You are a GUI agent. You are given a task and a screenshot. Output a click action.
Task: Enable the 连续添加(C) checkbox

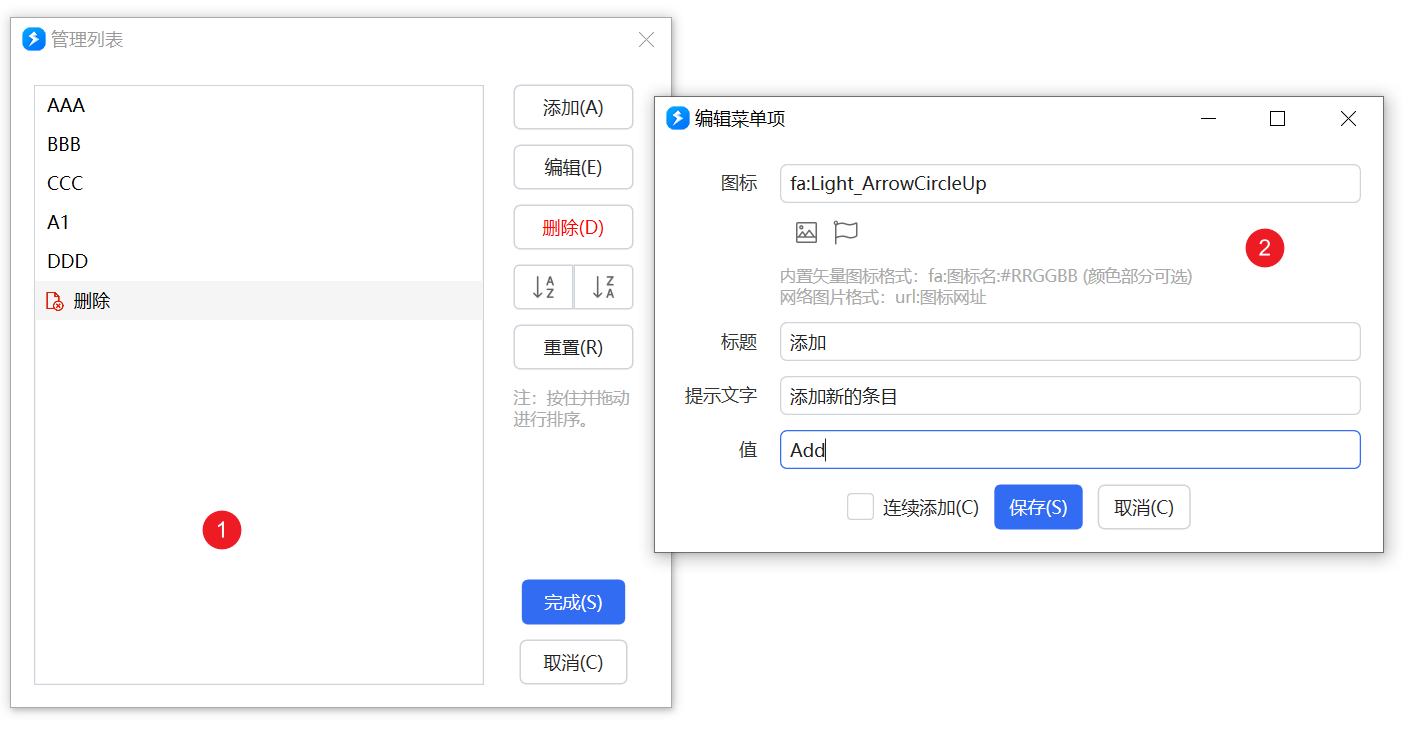[x=860, y=507]
